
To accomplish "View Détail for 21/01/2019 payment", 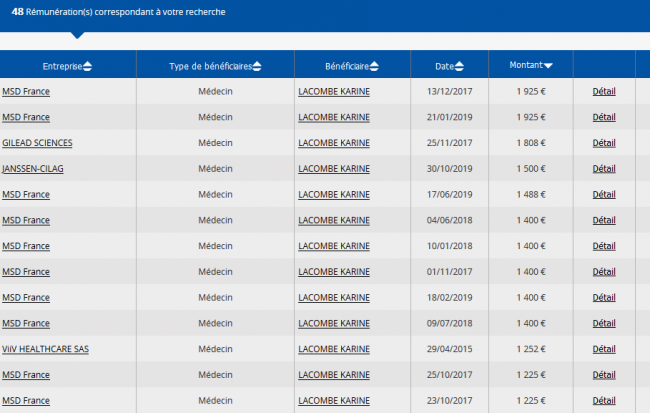I will pos(604,117).
